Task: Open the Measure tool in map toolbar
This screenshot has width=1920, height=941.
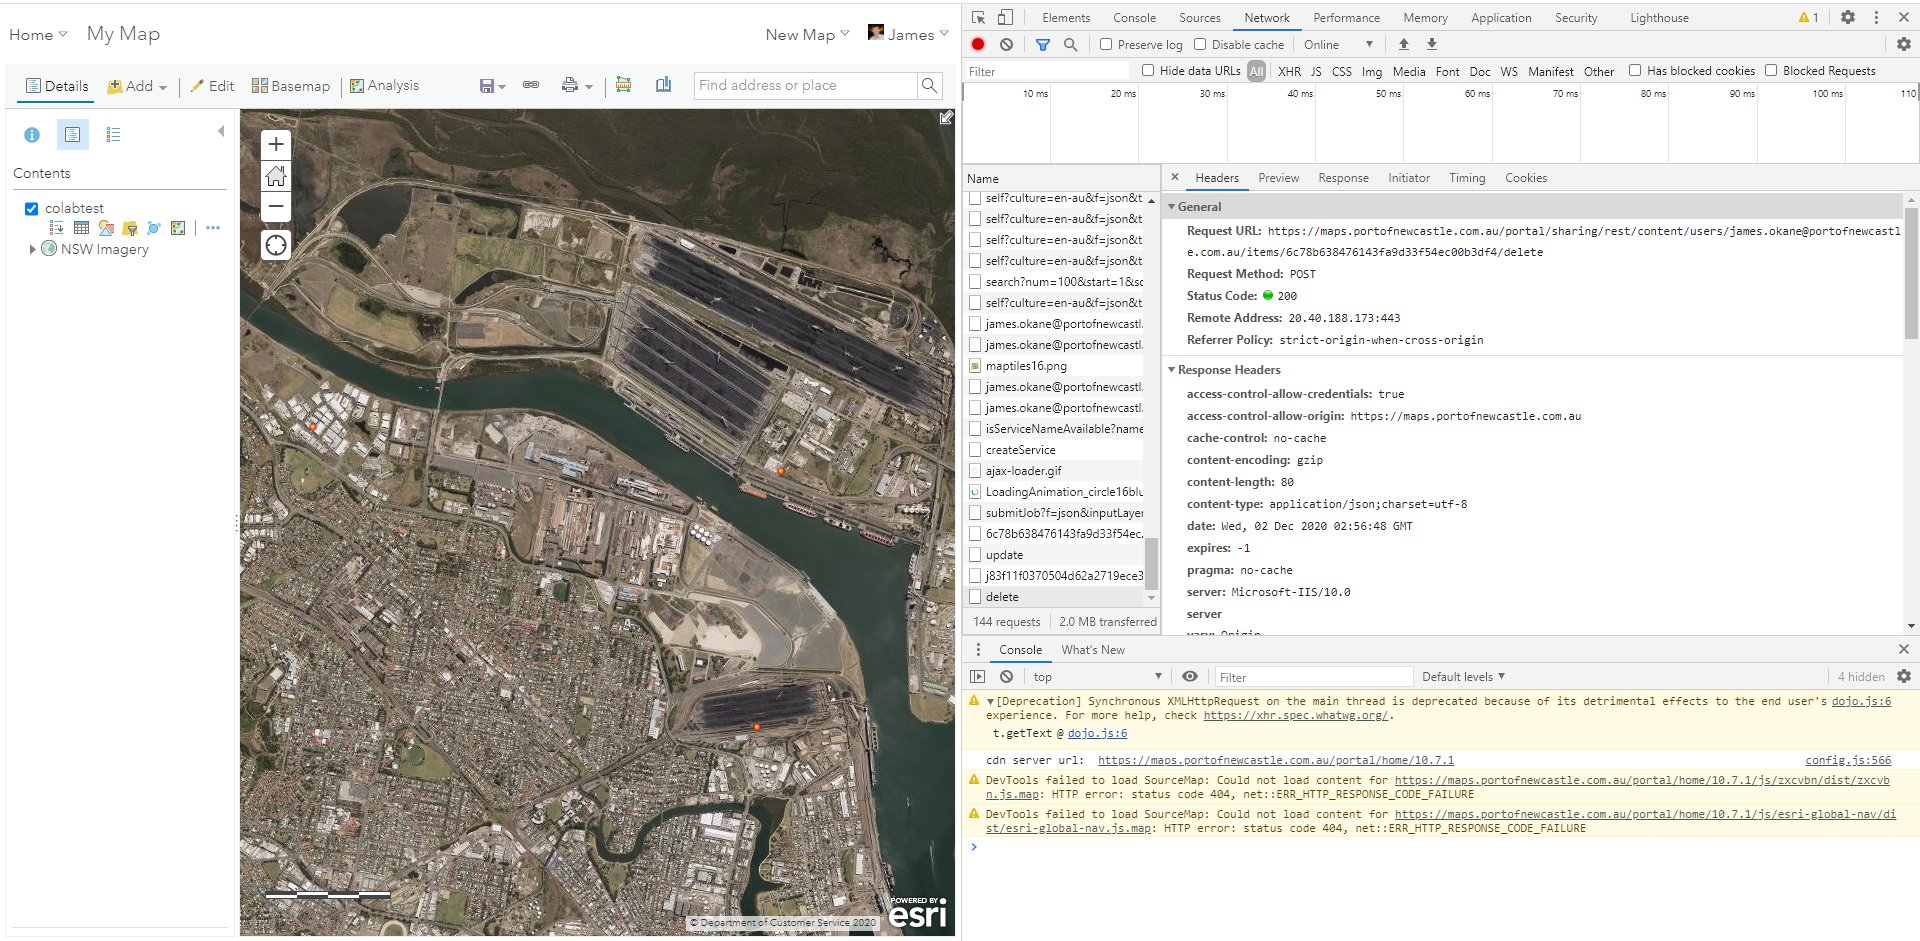Action: (x=623, y=86)
